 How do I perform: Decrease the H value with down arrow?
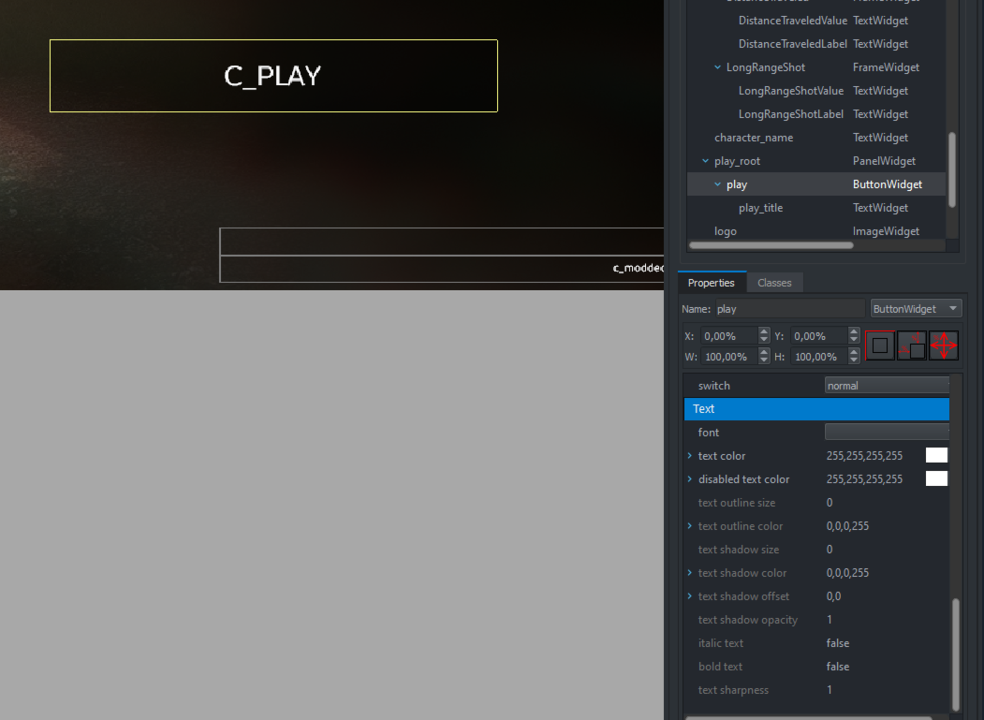[853, 361]
